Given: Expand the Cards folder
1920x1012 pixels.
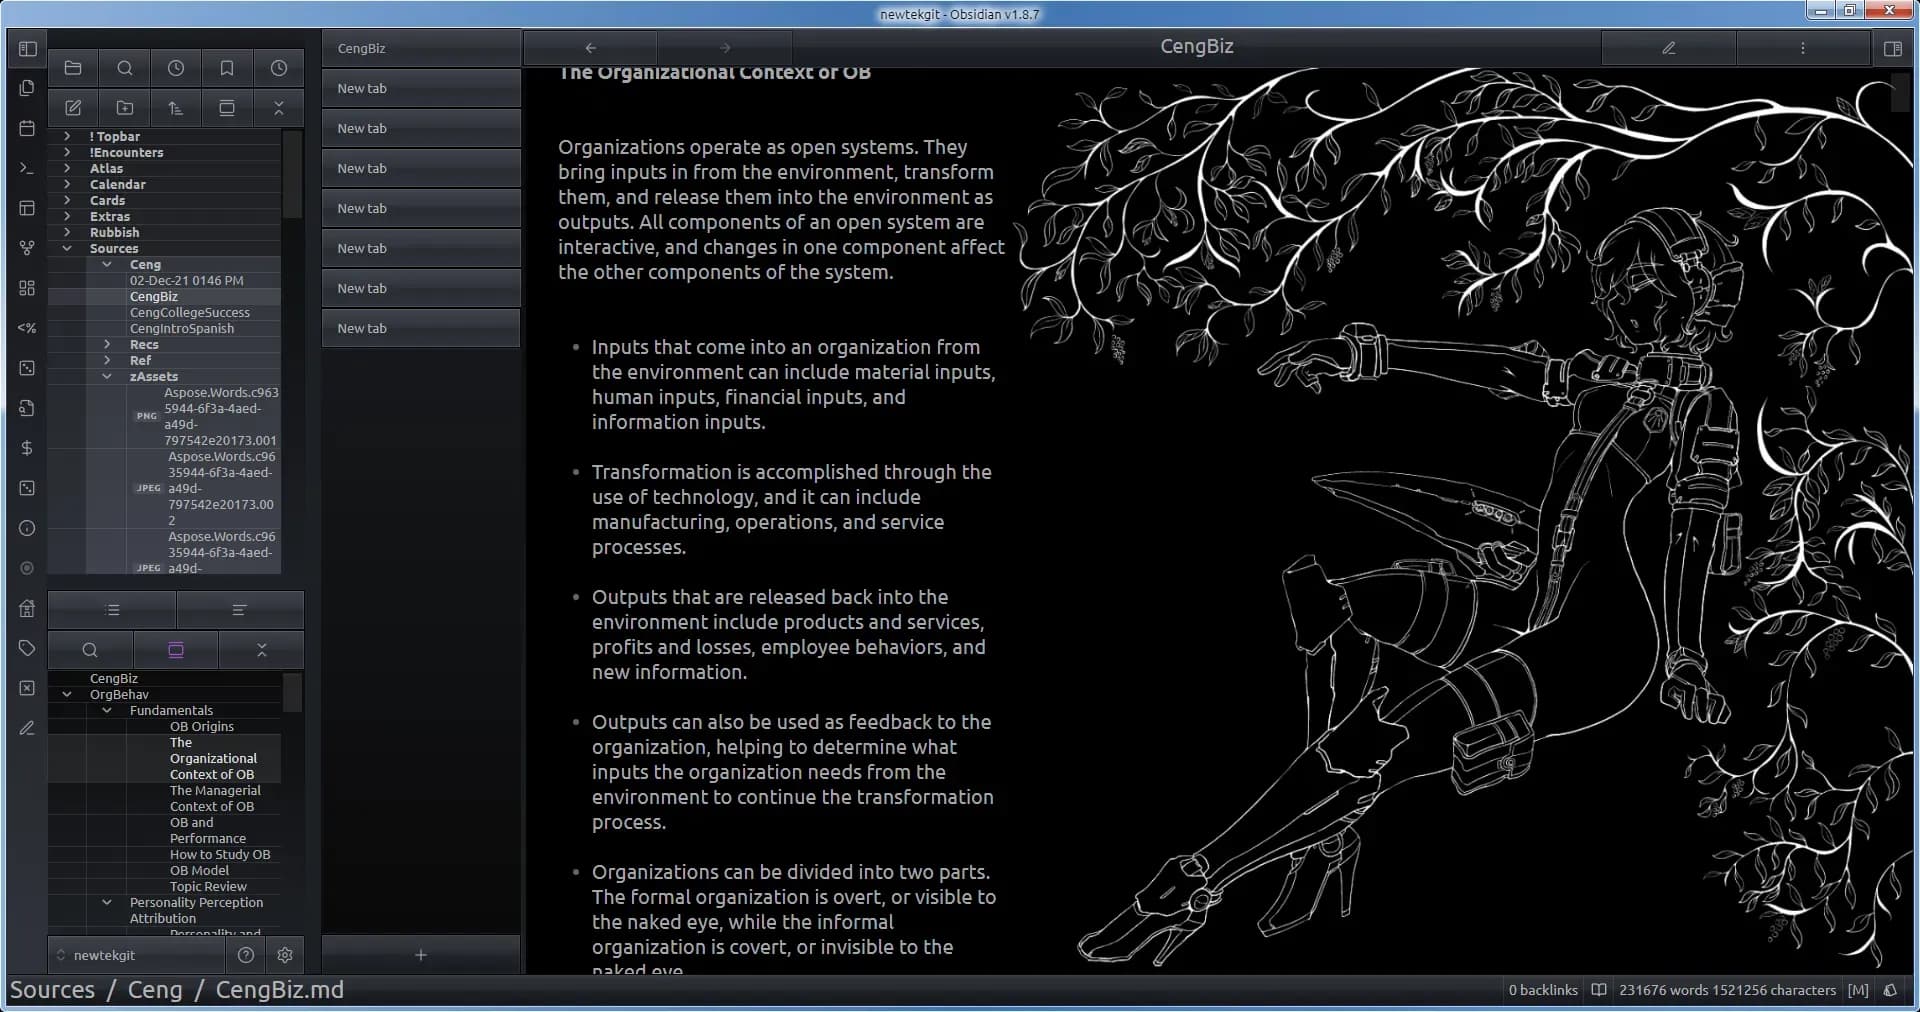Looking at the screenshot, I should pos(67,200).
